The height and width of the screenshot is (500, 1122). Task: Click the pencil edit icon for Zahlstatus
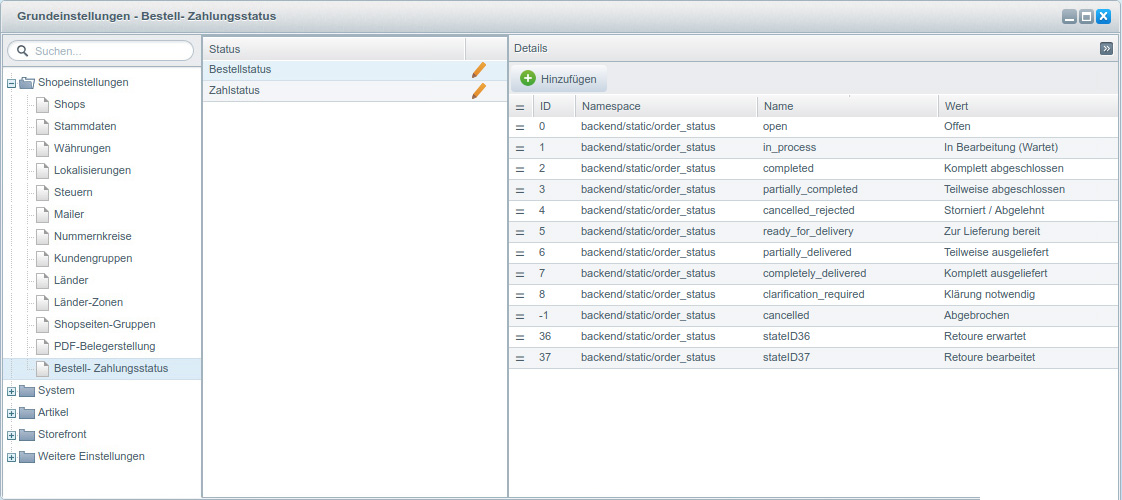pos(478,91)
